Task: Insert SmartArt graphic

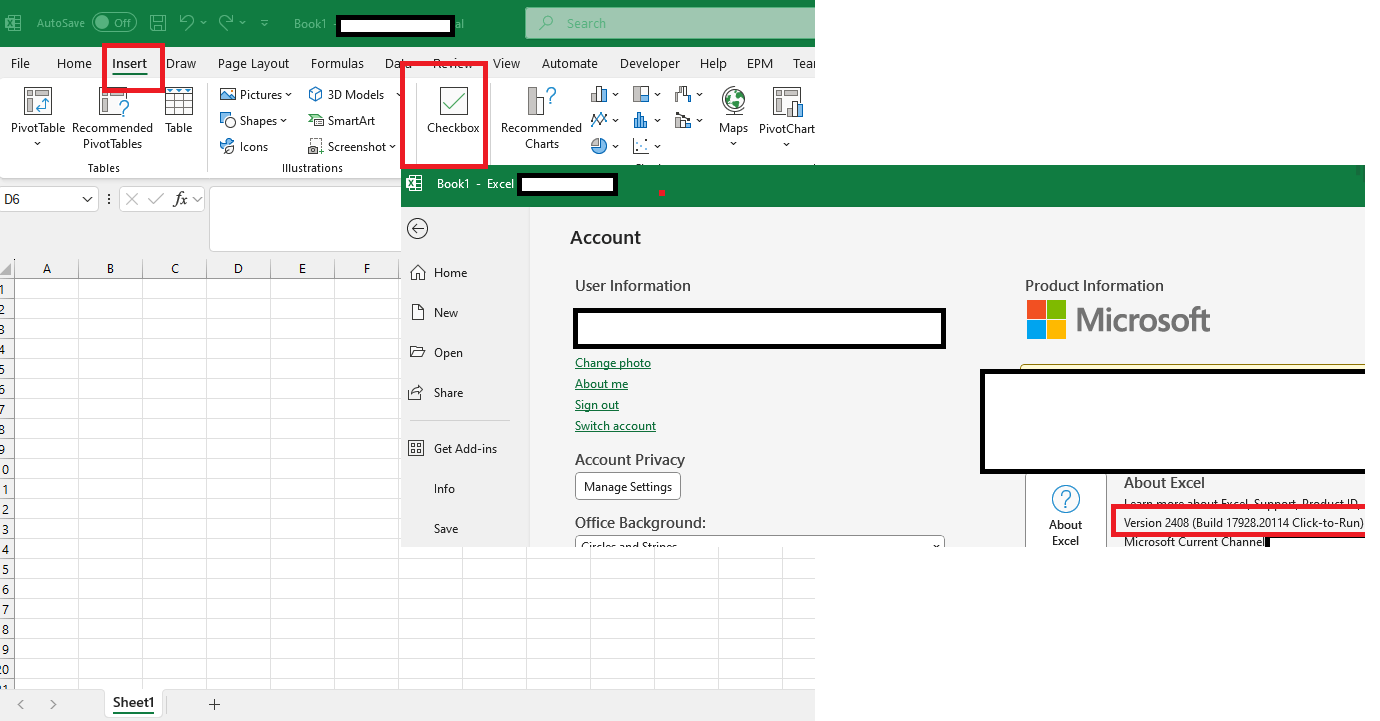Action: pyautogui.click(x=341, y=120)
